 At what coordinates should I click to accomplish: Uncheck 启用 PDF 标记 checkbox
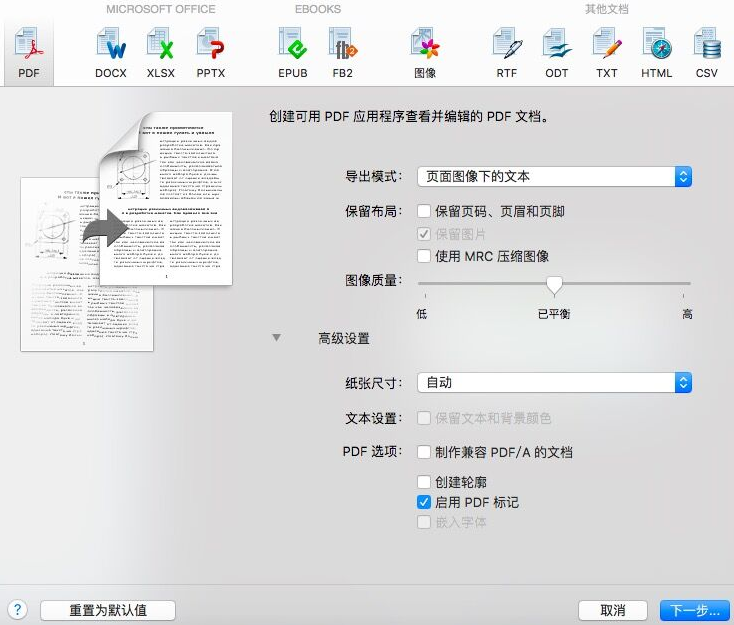click(424, 502)
